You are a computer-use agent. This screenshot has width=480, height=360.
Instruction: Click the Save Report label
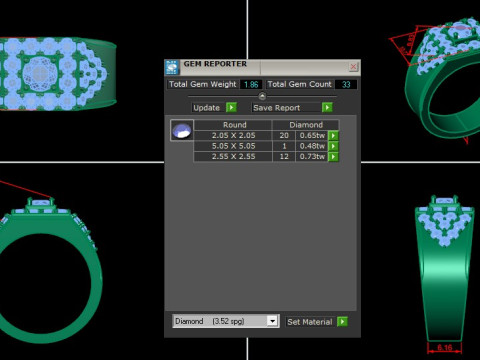277,108
